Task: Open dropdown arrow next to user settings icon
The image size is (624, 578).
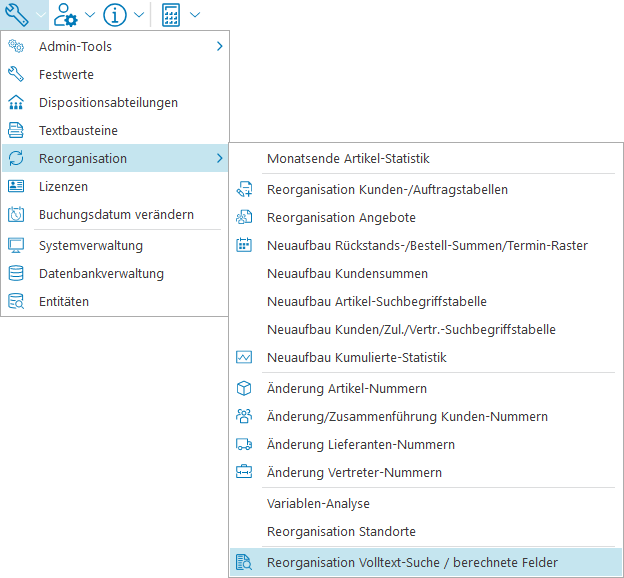Action: [90, 15]
